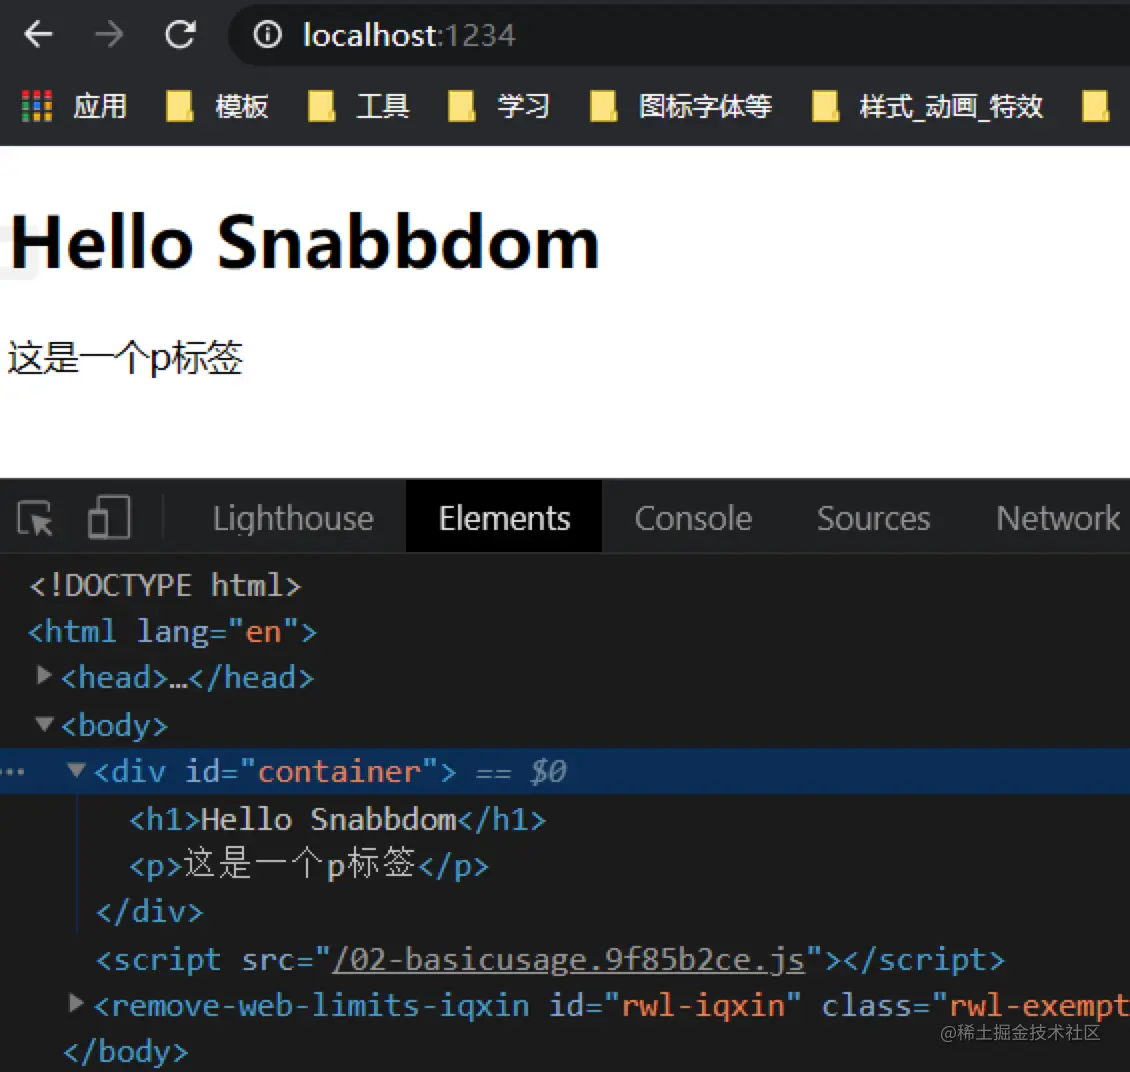Image resolution: width=1130 pixels, height=1072 pixels.
Task: Open the 02-basicusage.9f85b2ce.js script link
Action: click(x=567, y=960)
